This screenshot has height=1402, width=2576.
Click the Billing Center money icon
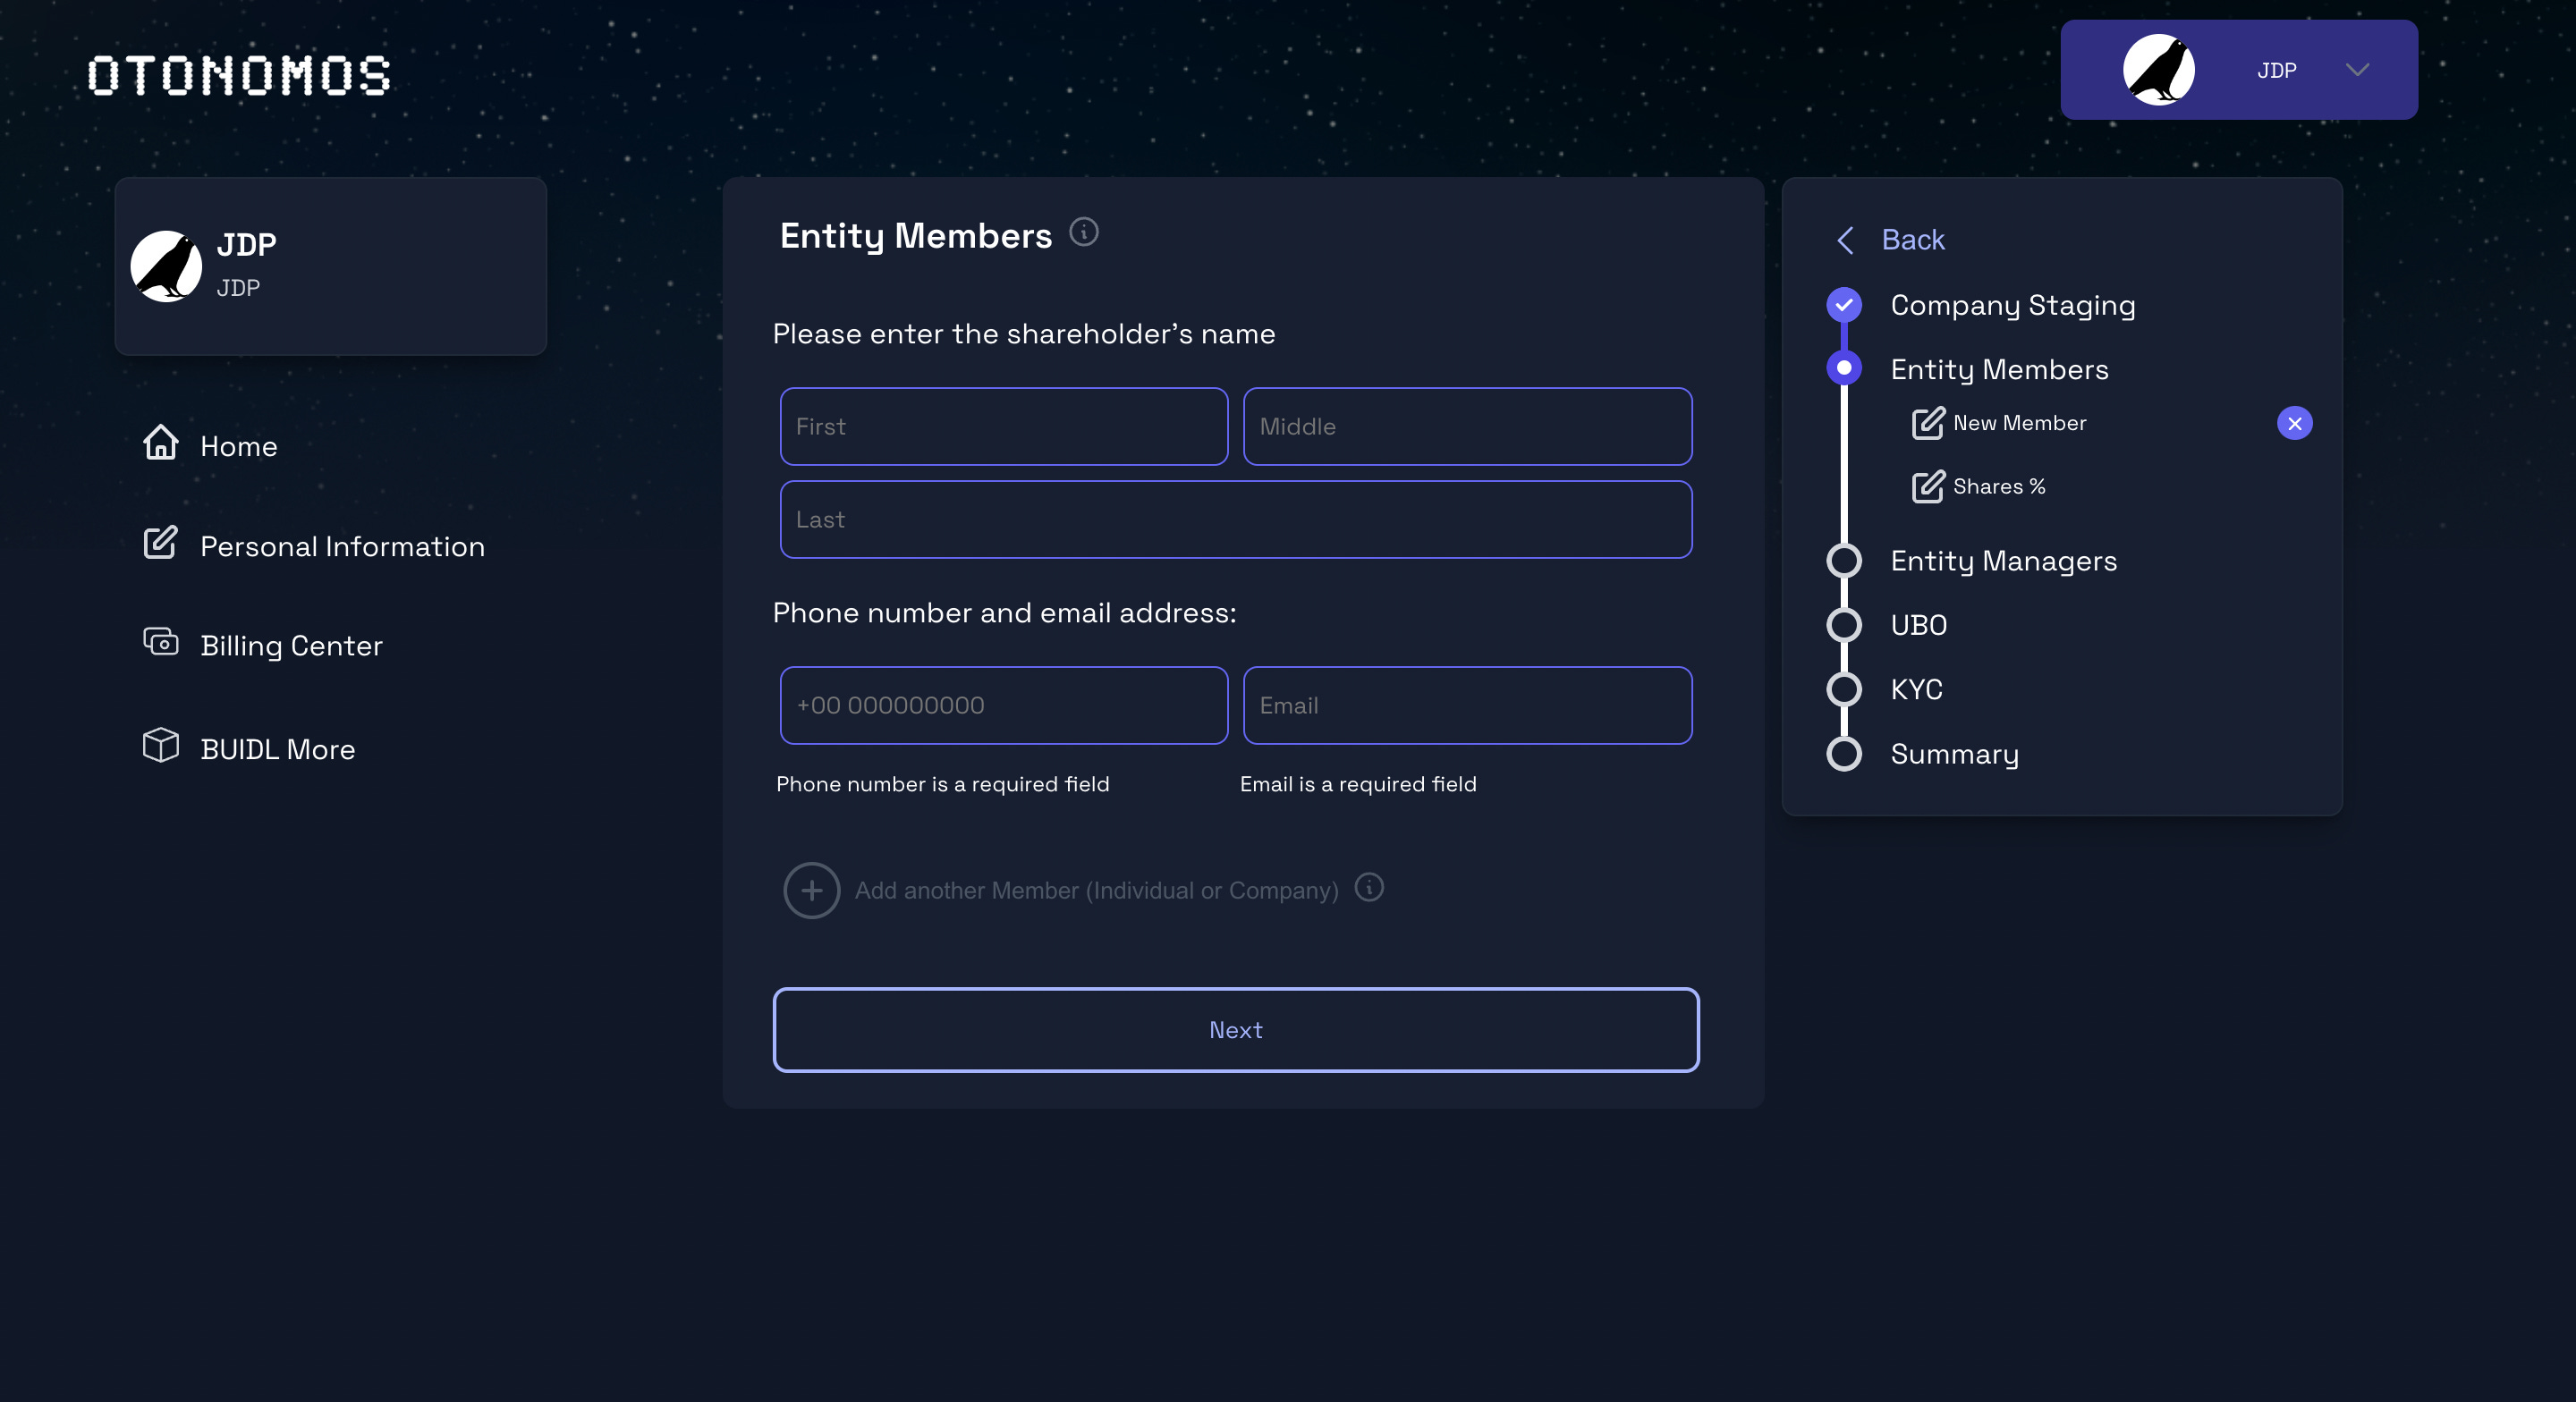coord(160,642)
